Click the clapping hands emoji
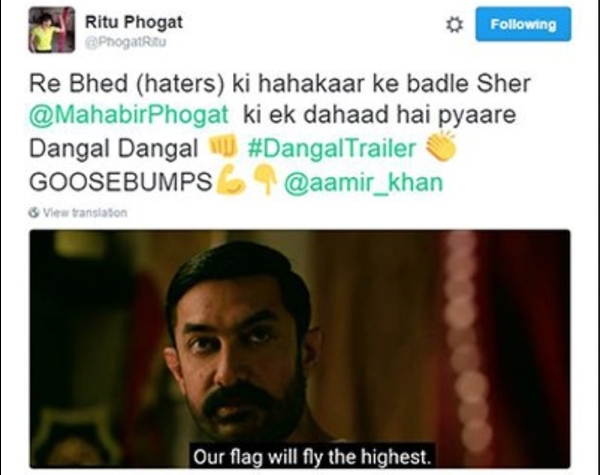This screenshot has height=475, width=600. (x=441, y=146)
